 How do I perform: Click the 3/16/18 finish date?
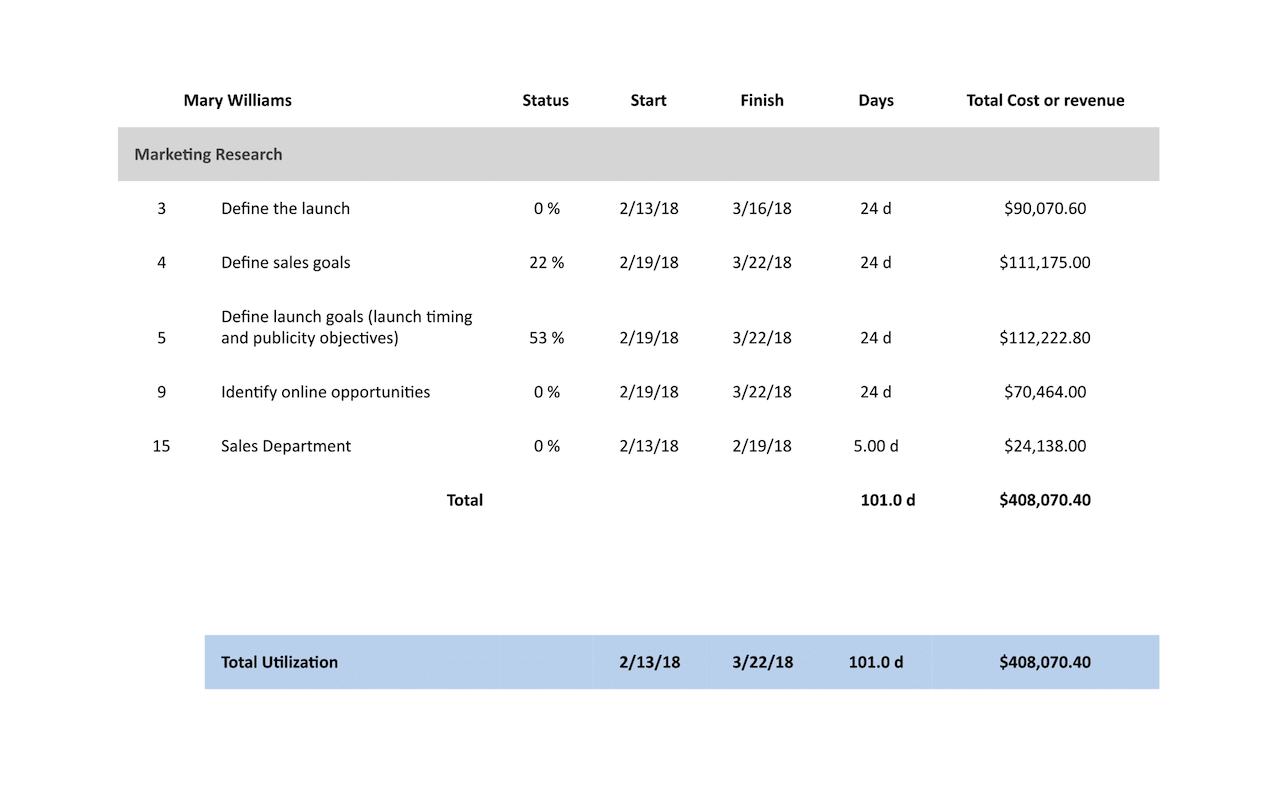click(x=762, y=208)
